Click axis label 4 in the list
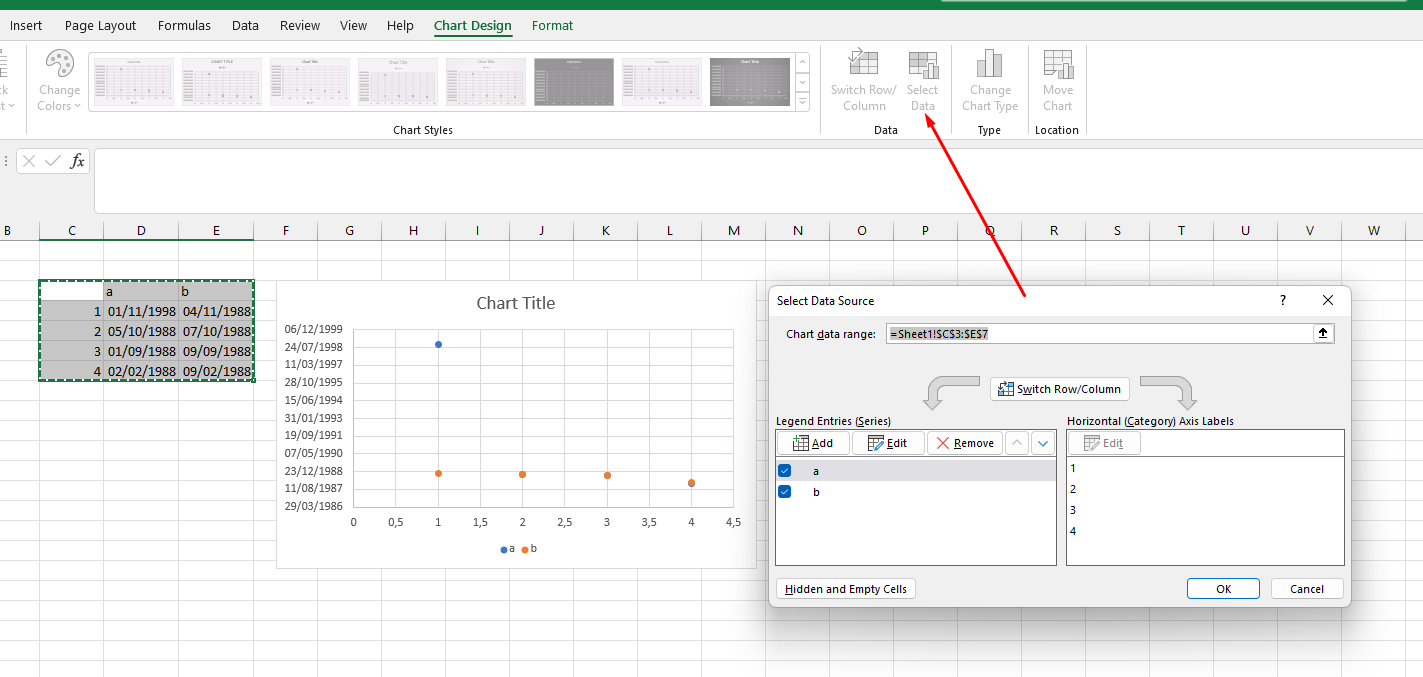The height and width of the screenshot is (677, 1423). point(1073,531)
